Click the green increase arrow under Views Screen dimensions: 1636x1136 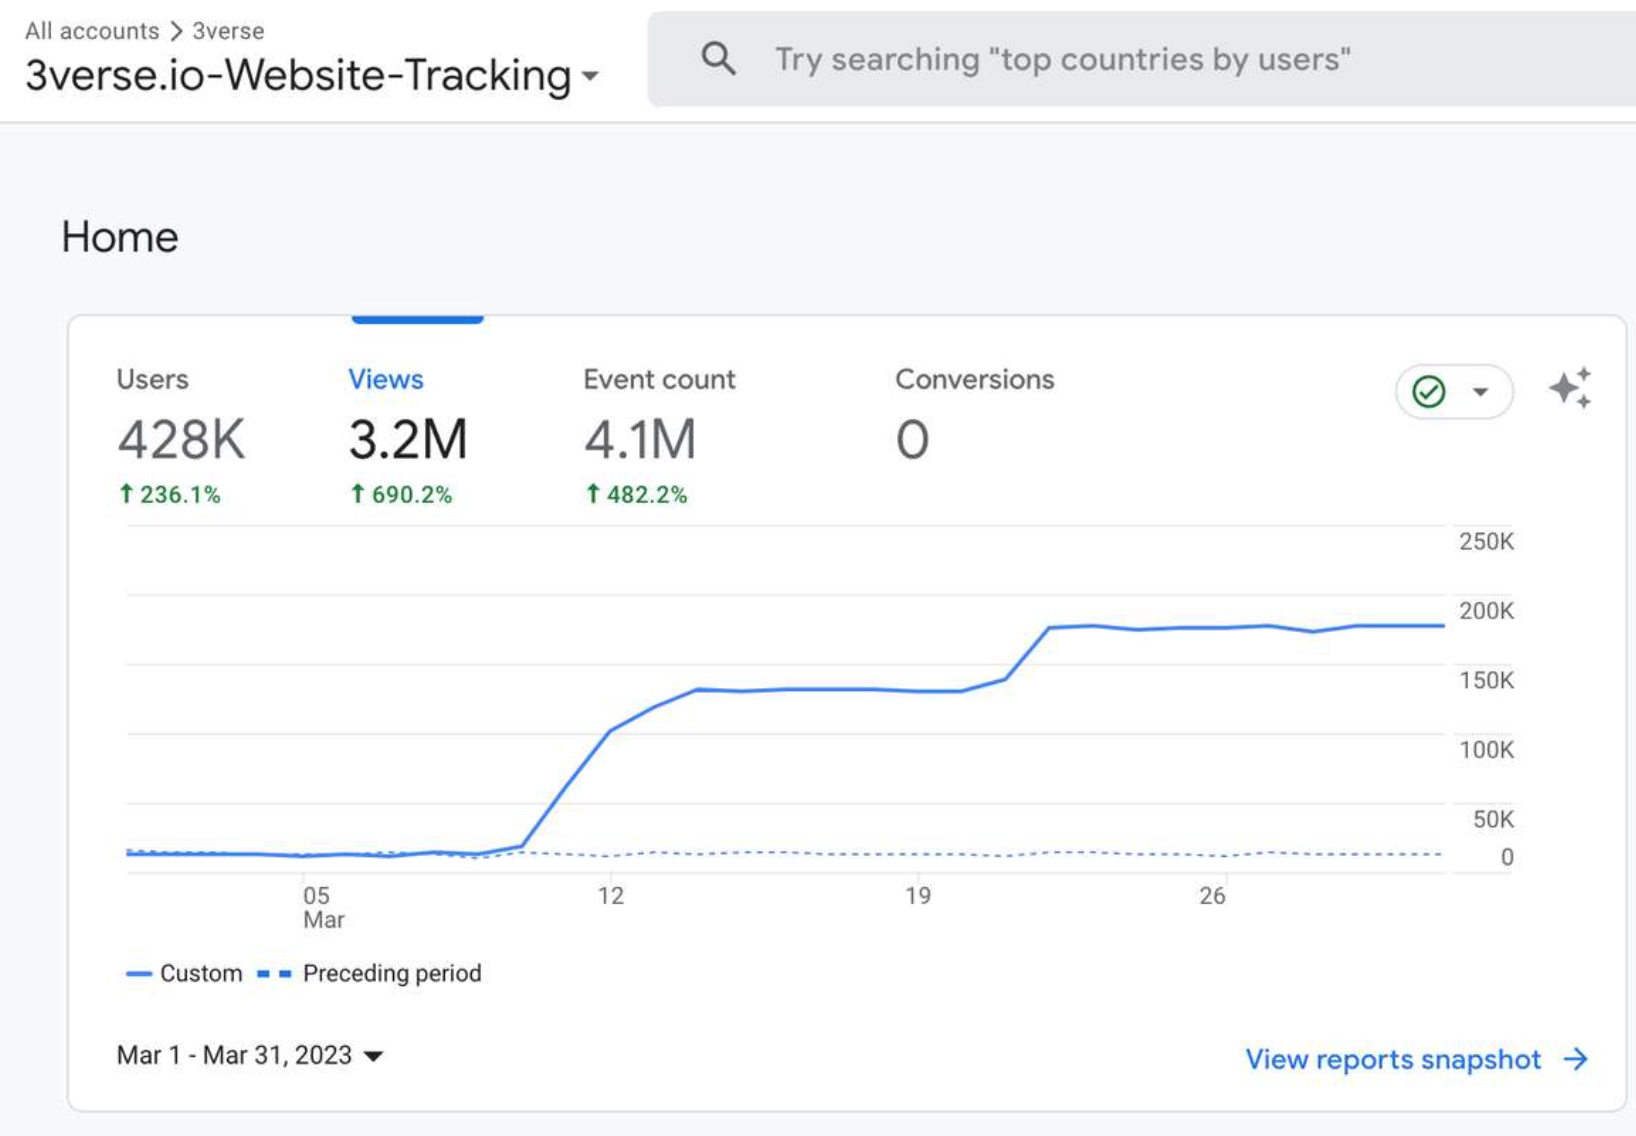coord(358,492)
